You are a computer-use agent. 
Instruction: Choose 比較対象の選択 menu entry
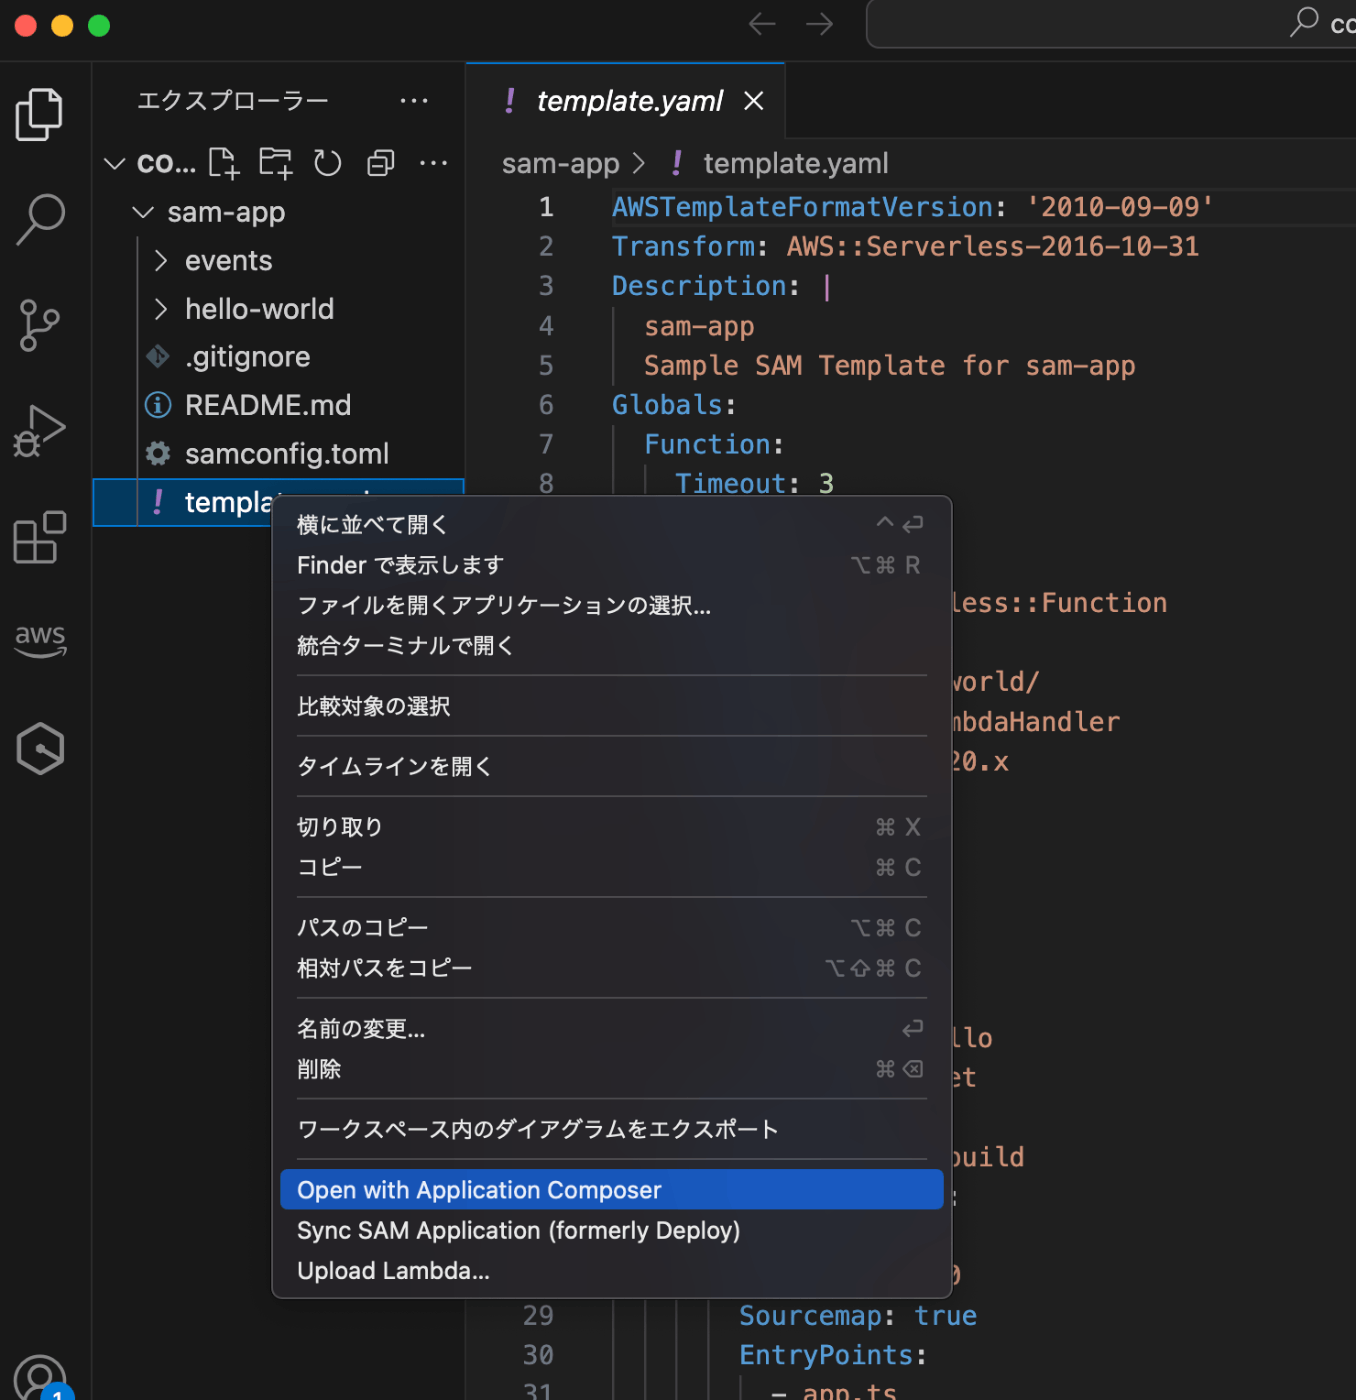611,706
